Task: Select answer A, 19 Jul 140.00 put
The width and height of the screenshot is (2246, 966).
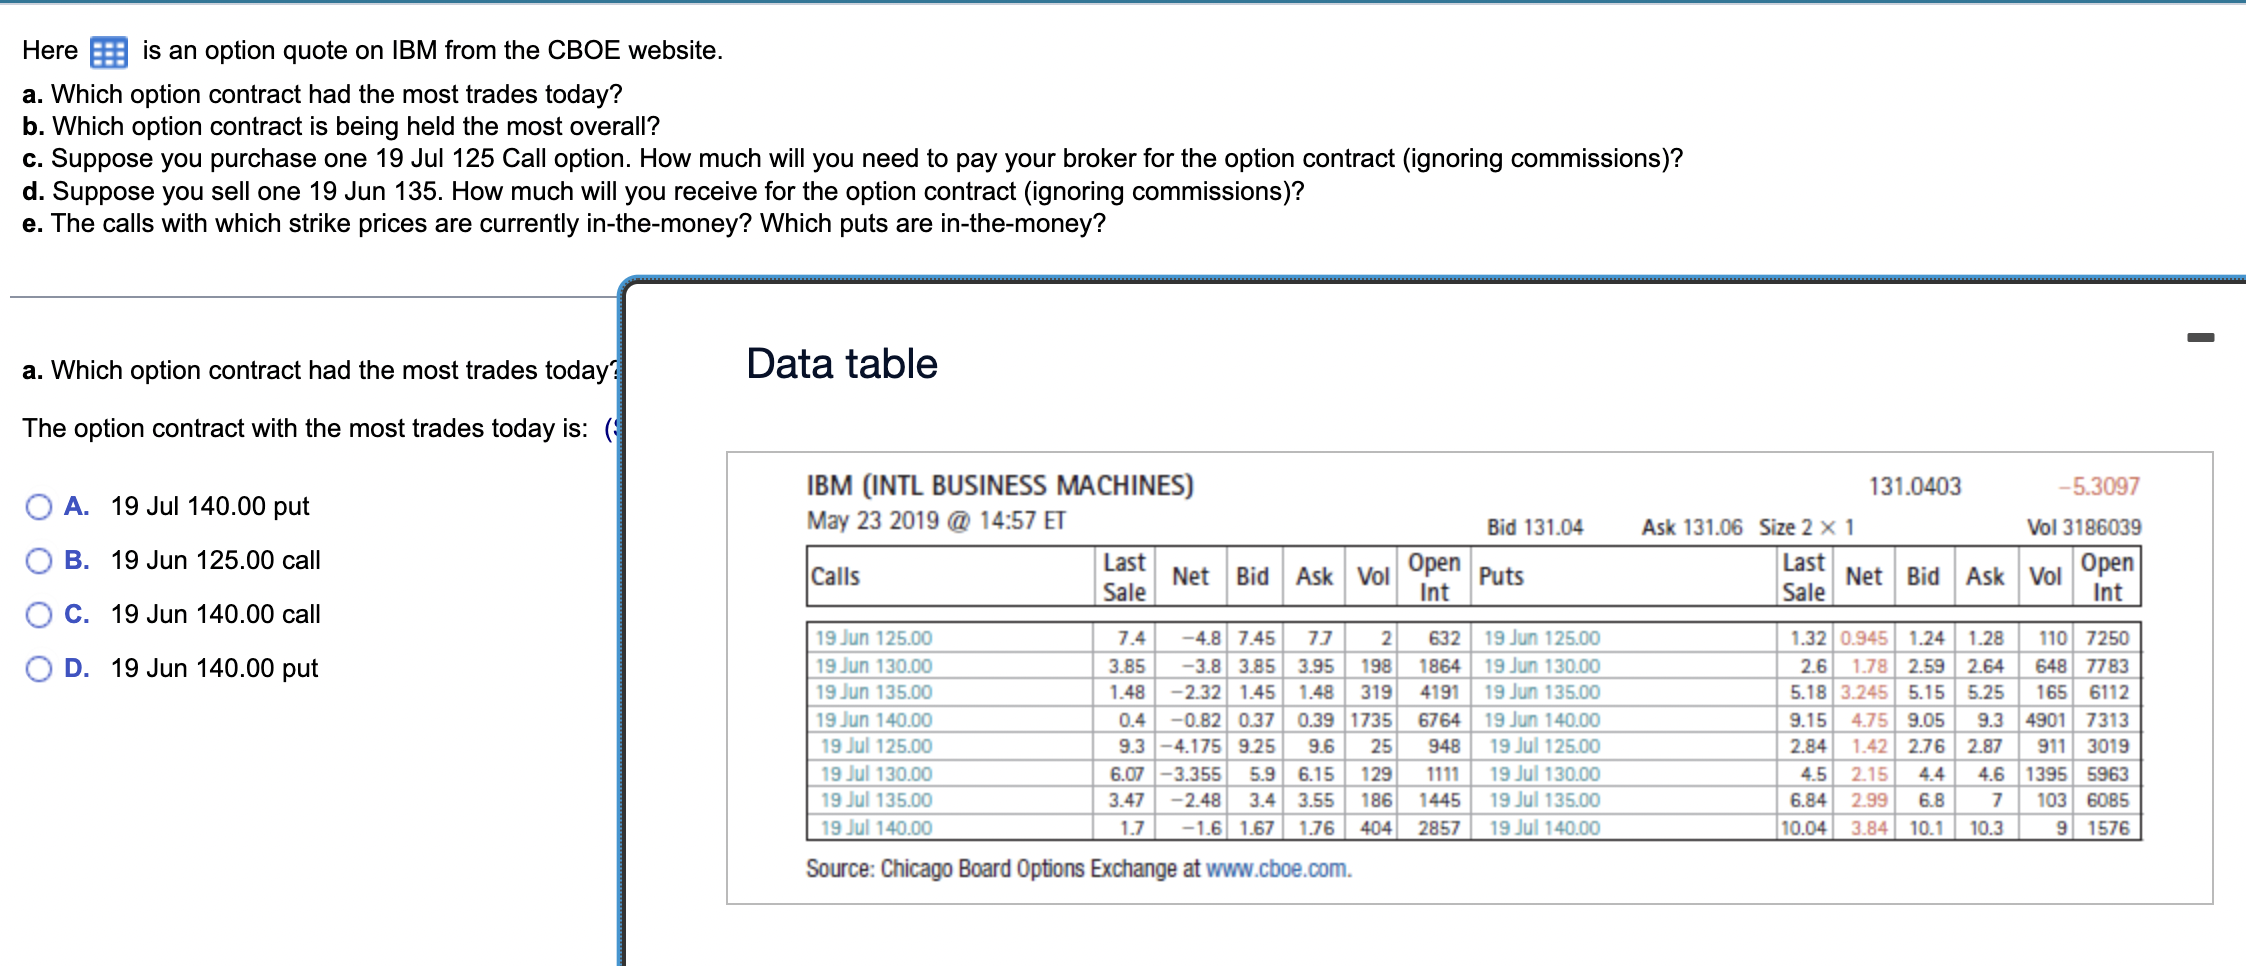Action: (x=39, y=507)
